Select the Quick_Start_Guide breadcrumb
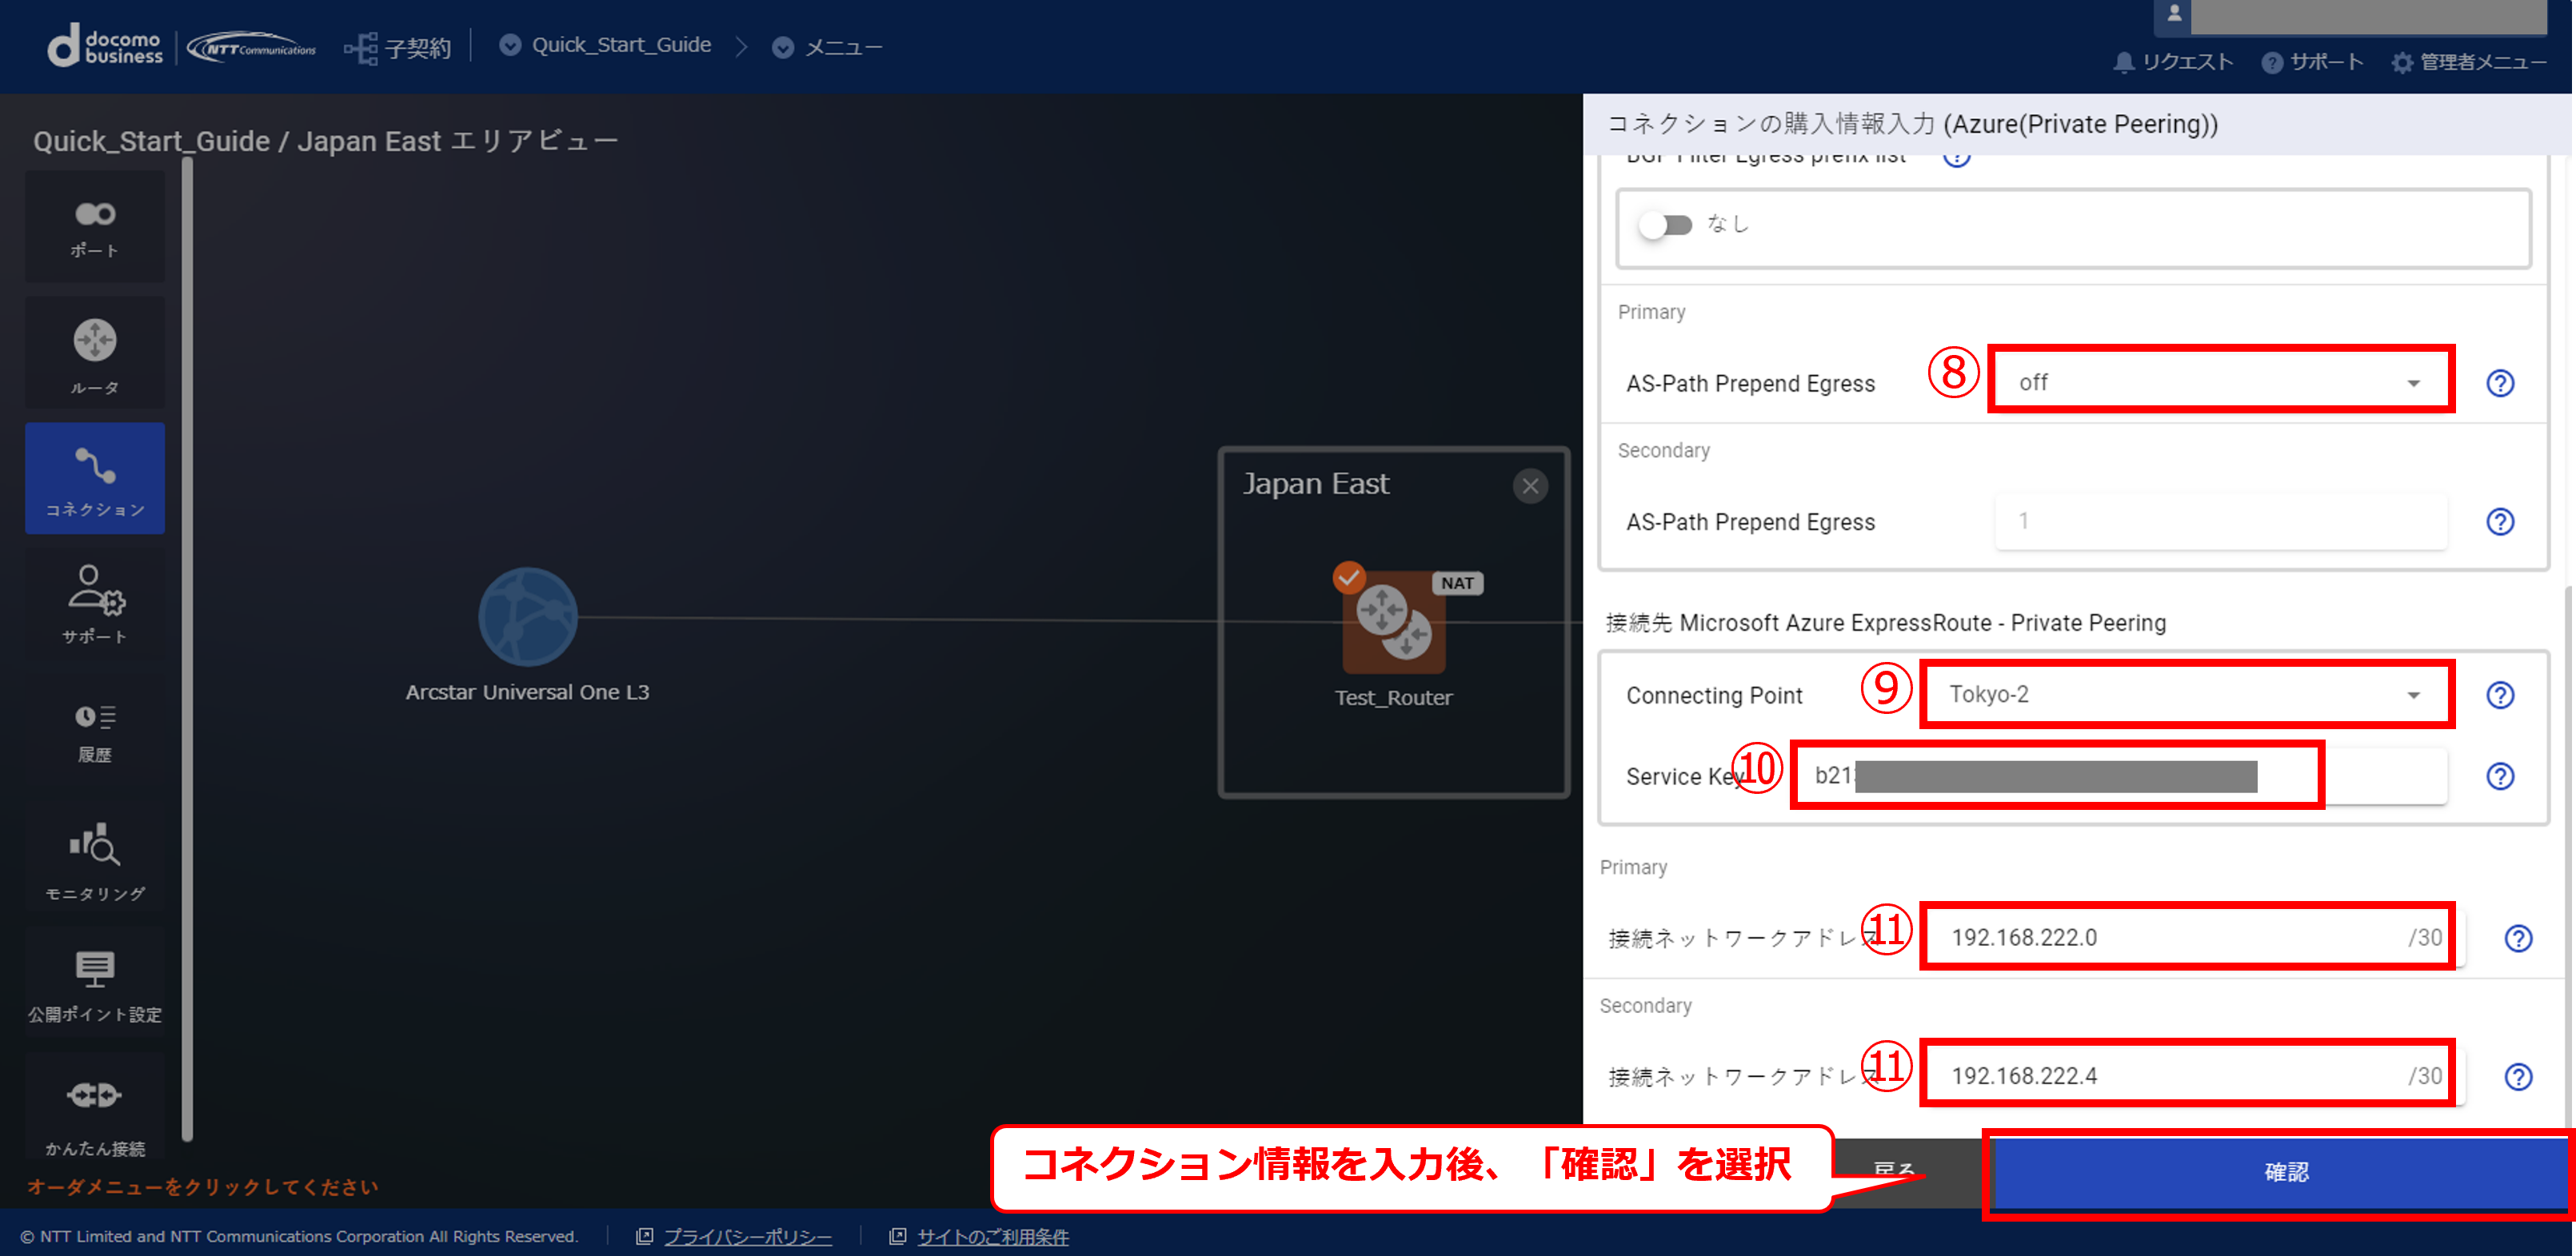The height and width of the screenshot is (1256, 2576). click(606, 45)
